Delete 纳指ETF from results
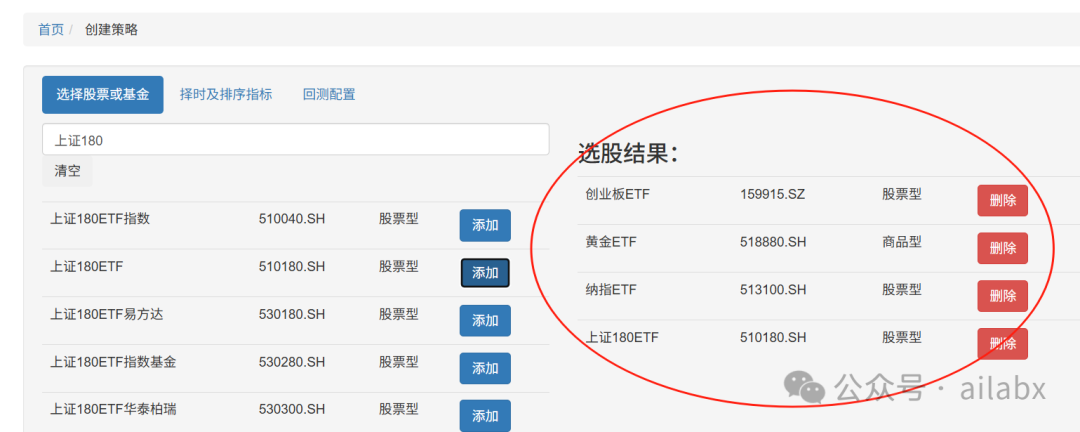The height and width of the screenshot is (432, 1080). coord(1002,296)
